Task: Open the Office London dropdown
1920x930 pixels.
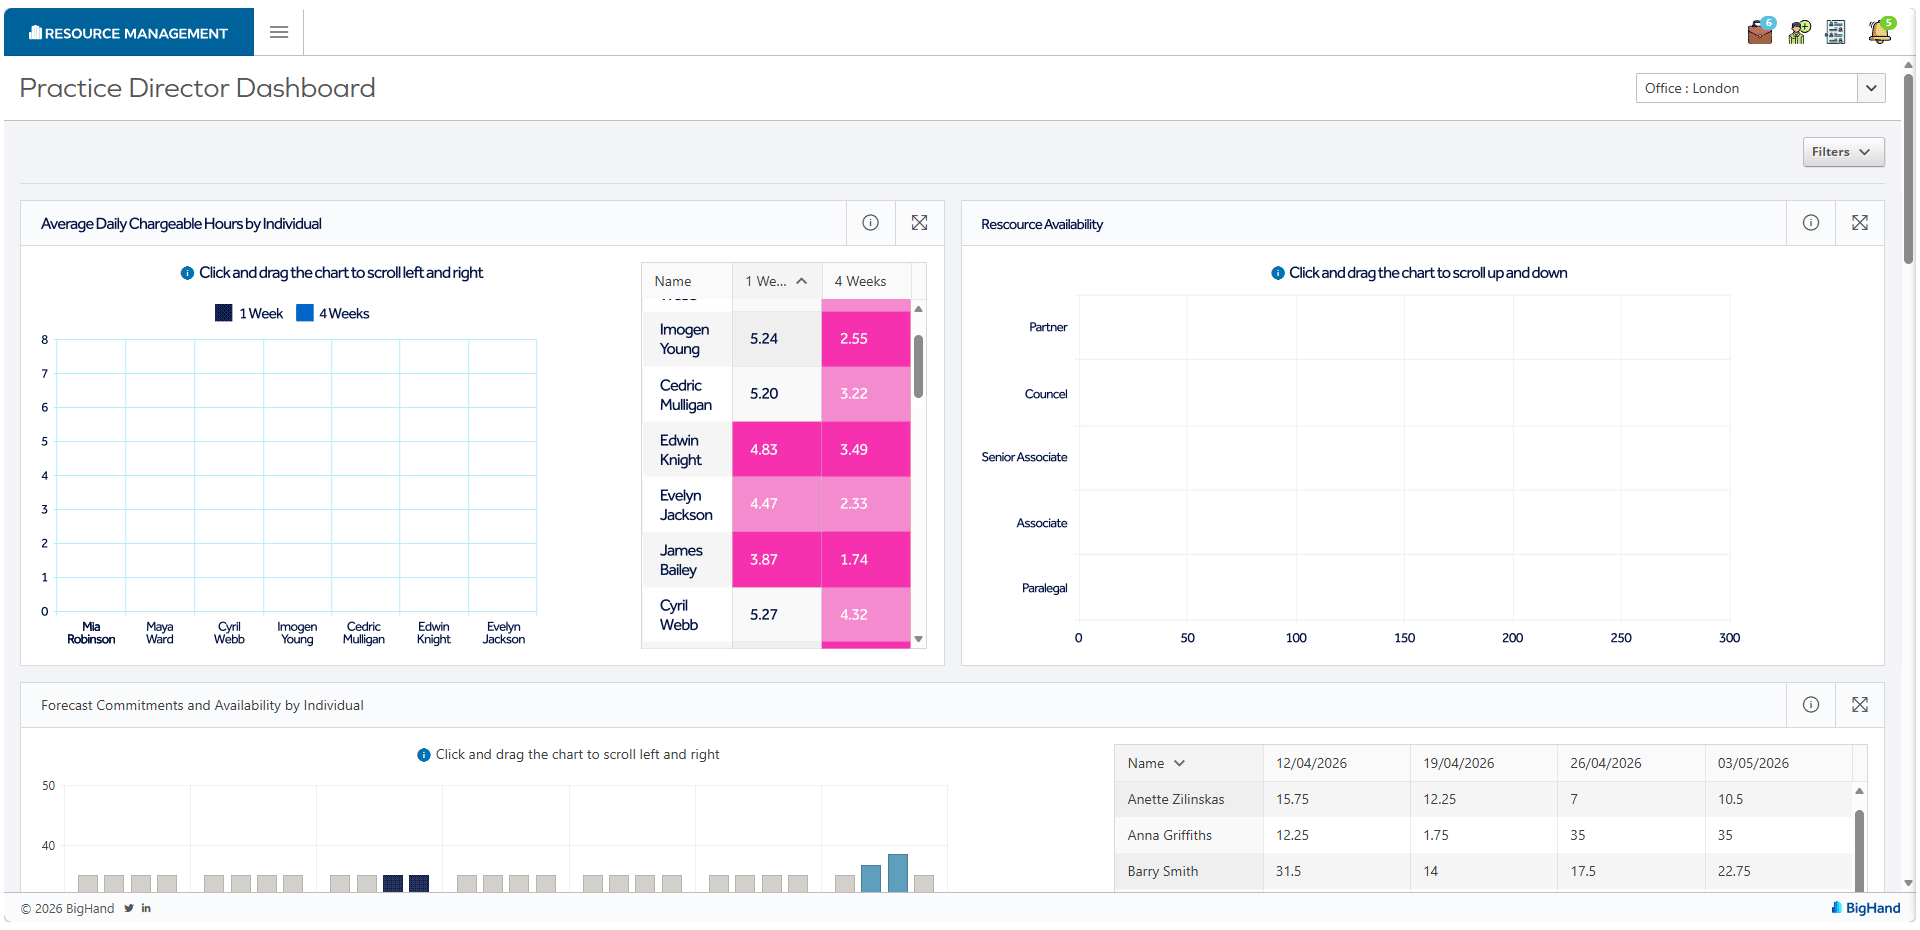Action: [x=1760, y=88]
